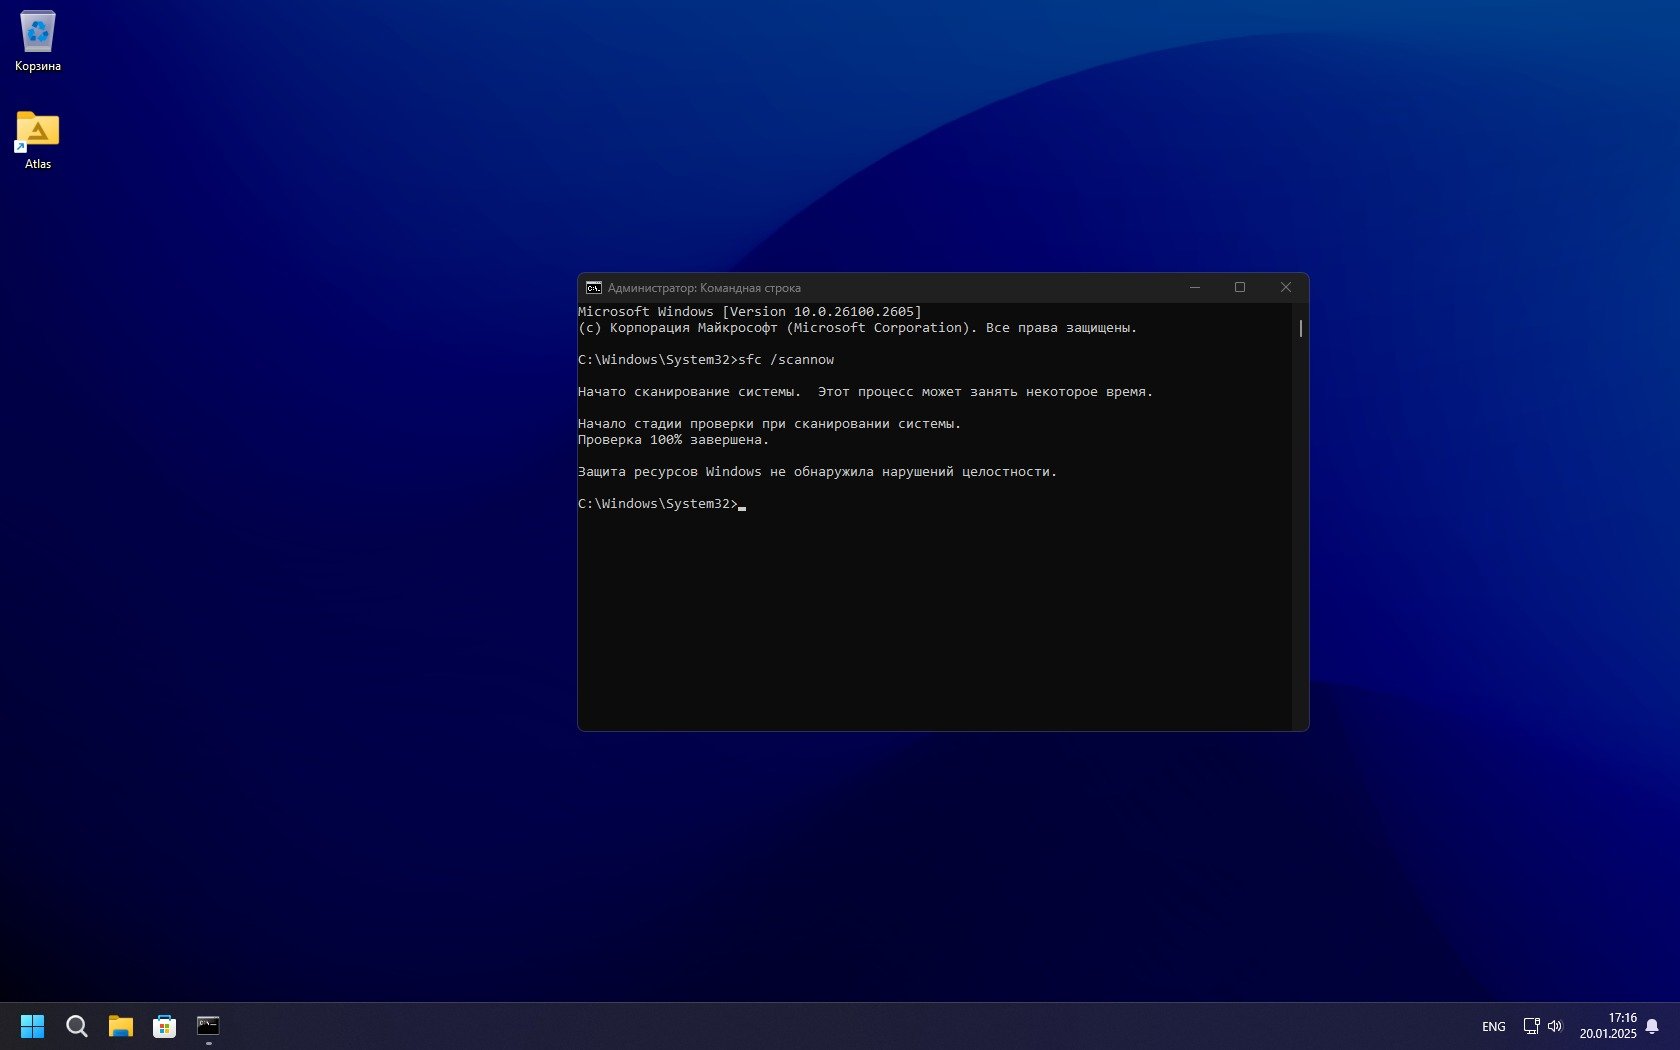
Task: Maximize the Command Prompt window
Action: coord(1240,288)
